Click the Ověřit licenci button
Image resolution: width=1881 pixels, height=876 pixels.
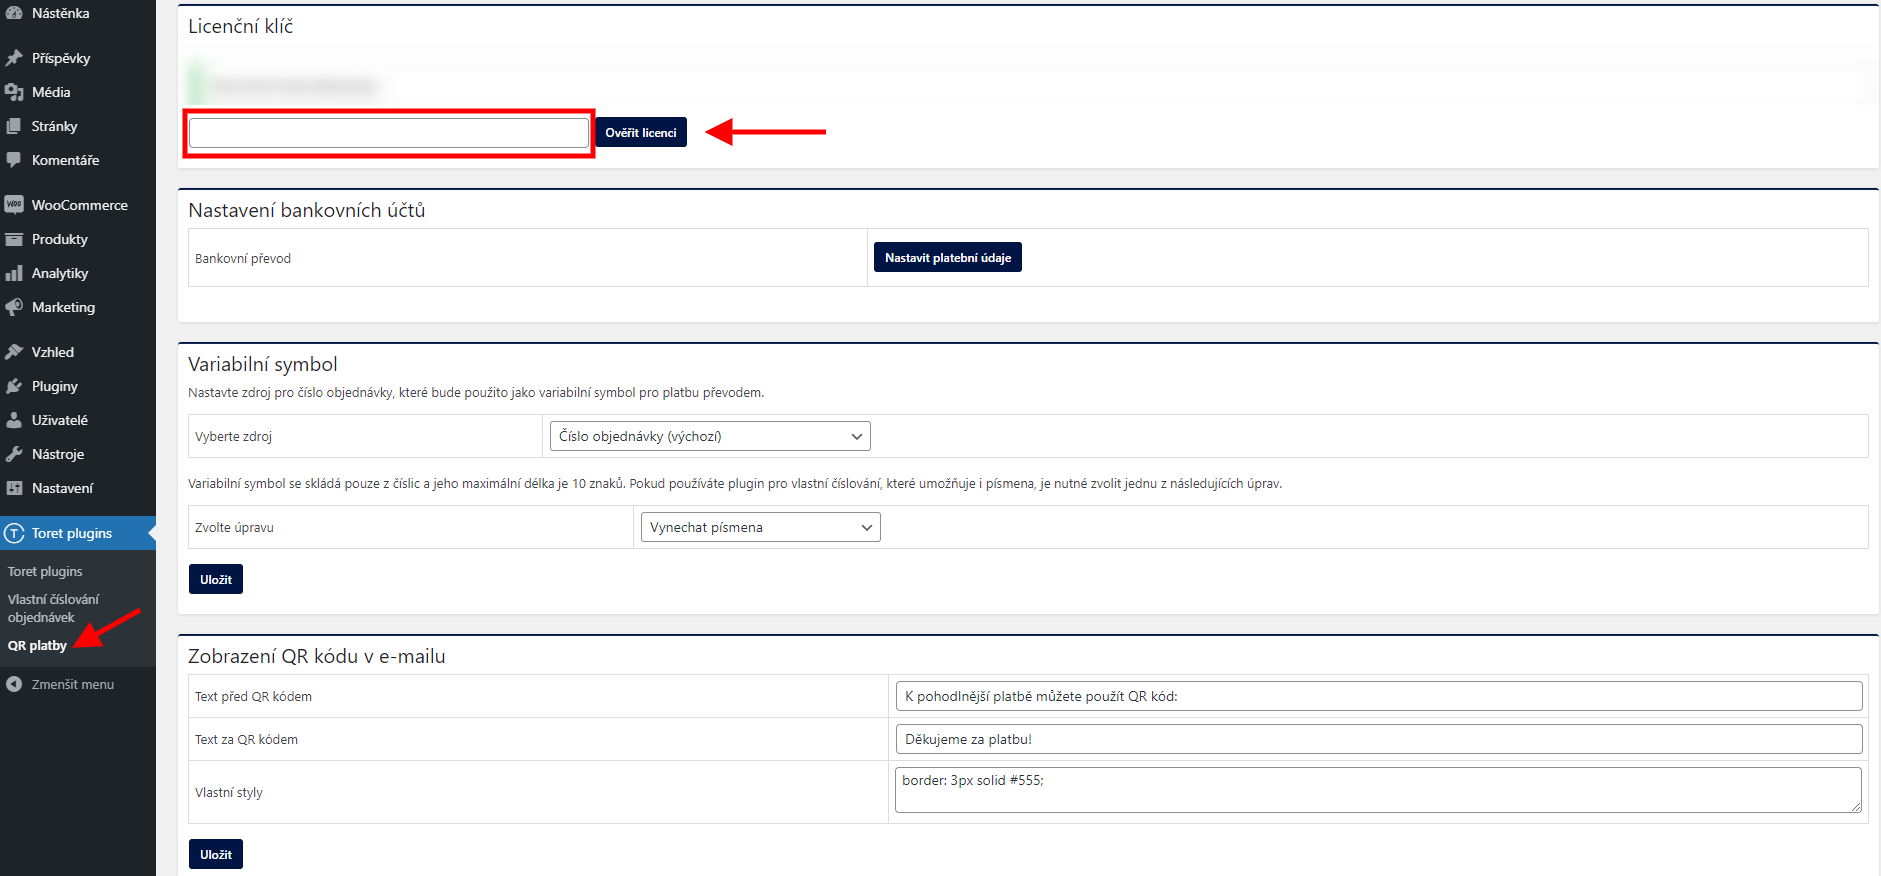pos(641,132)
